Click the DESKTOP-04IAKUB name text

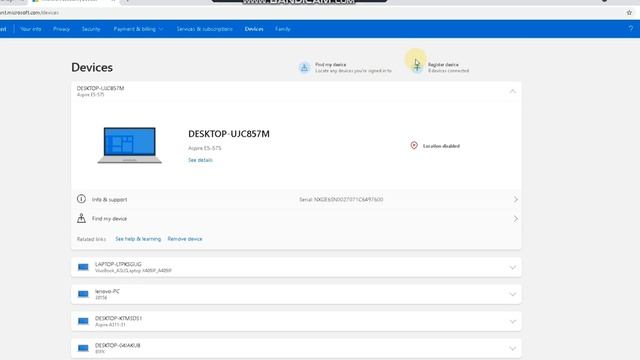(x=118, y=345)
